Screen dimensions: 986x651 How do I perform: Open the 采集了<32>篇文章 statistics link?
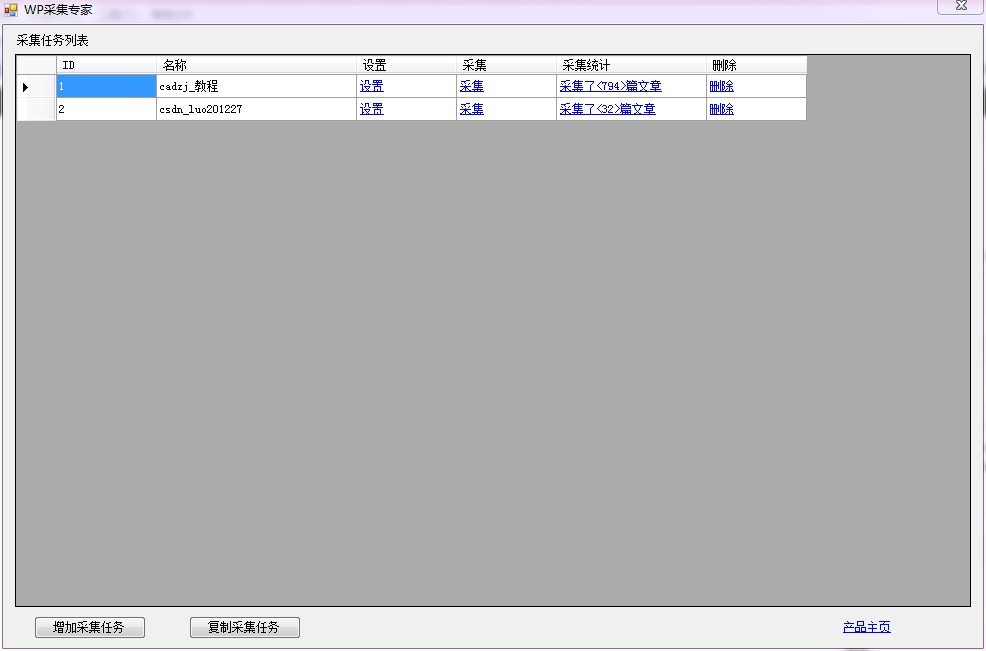tap(607, 110)
